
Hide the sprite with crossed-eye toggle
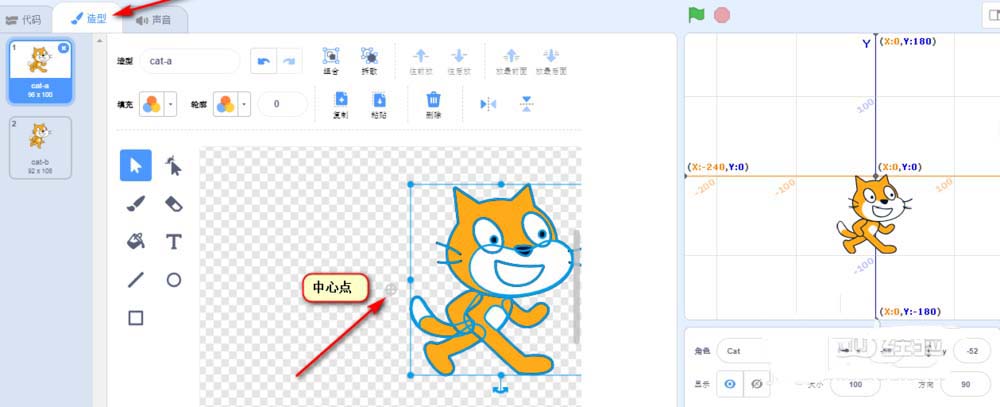pyautogui.click(x=757, y=383)
